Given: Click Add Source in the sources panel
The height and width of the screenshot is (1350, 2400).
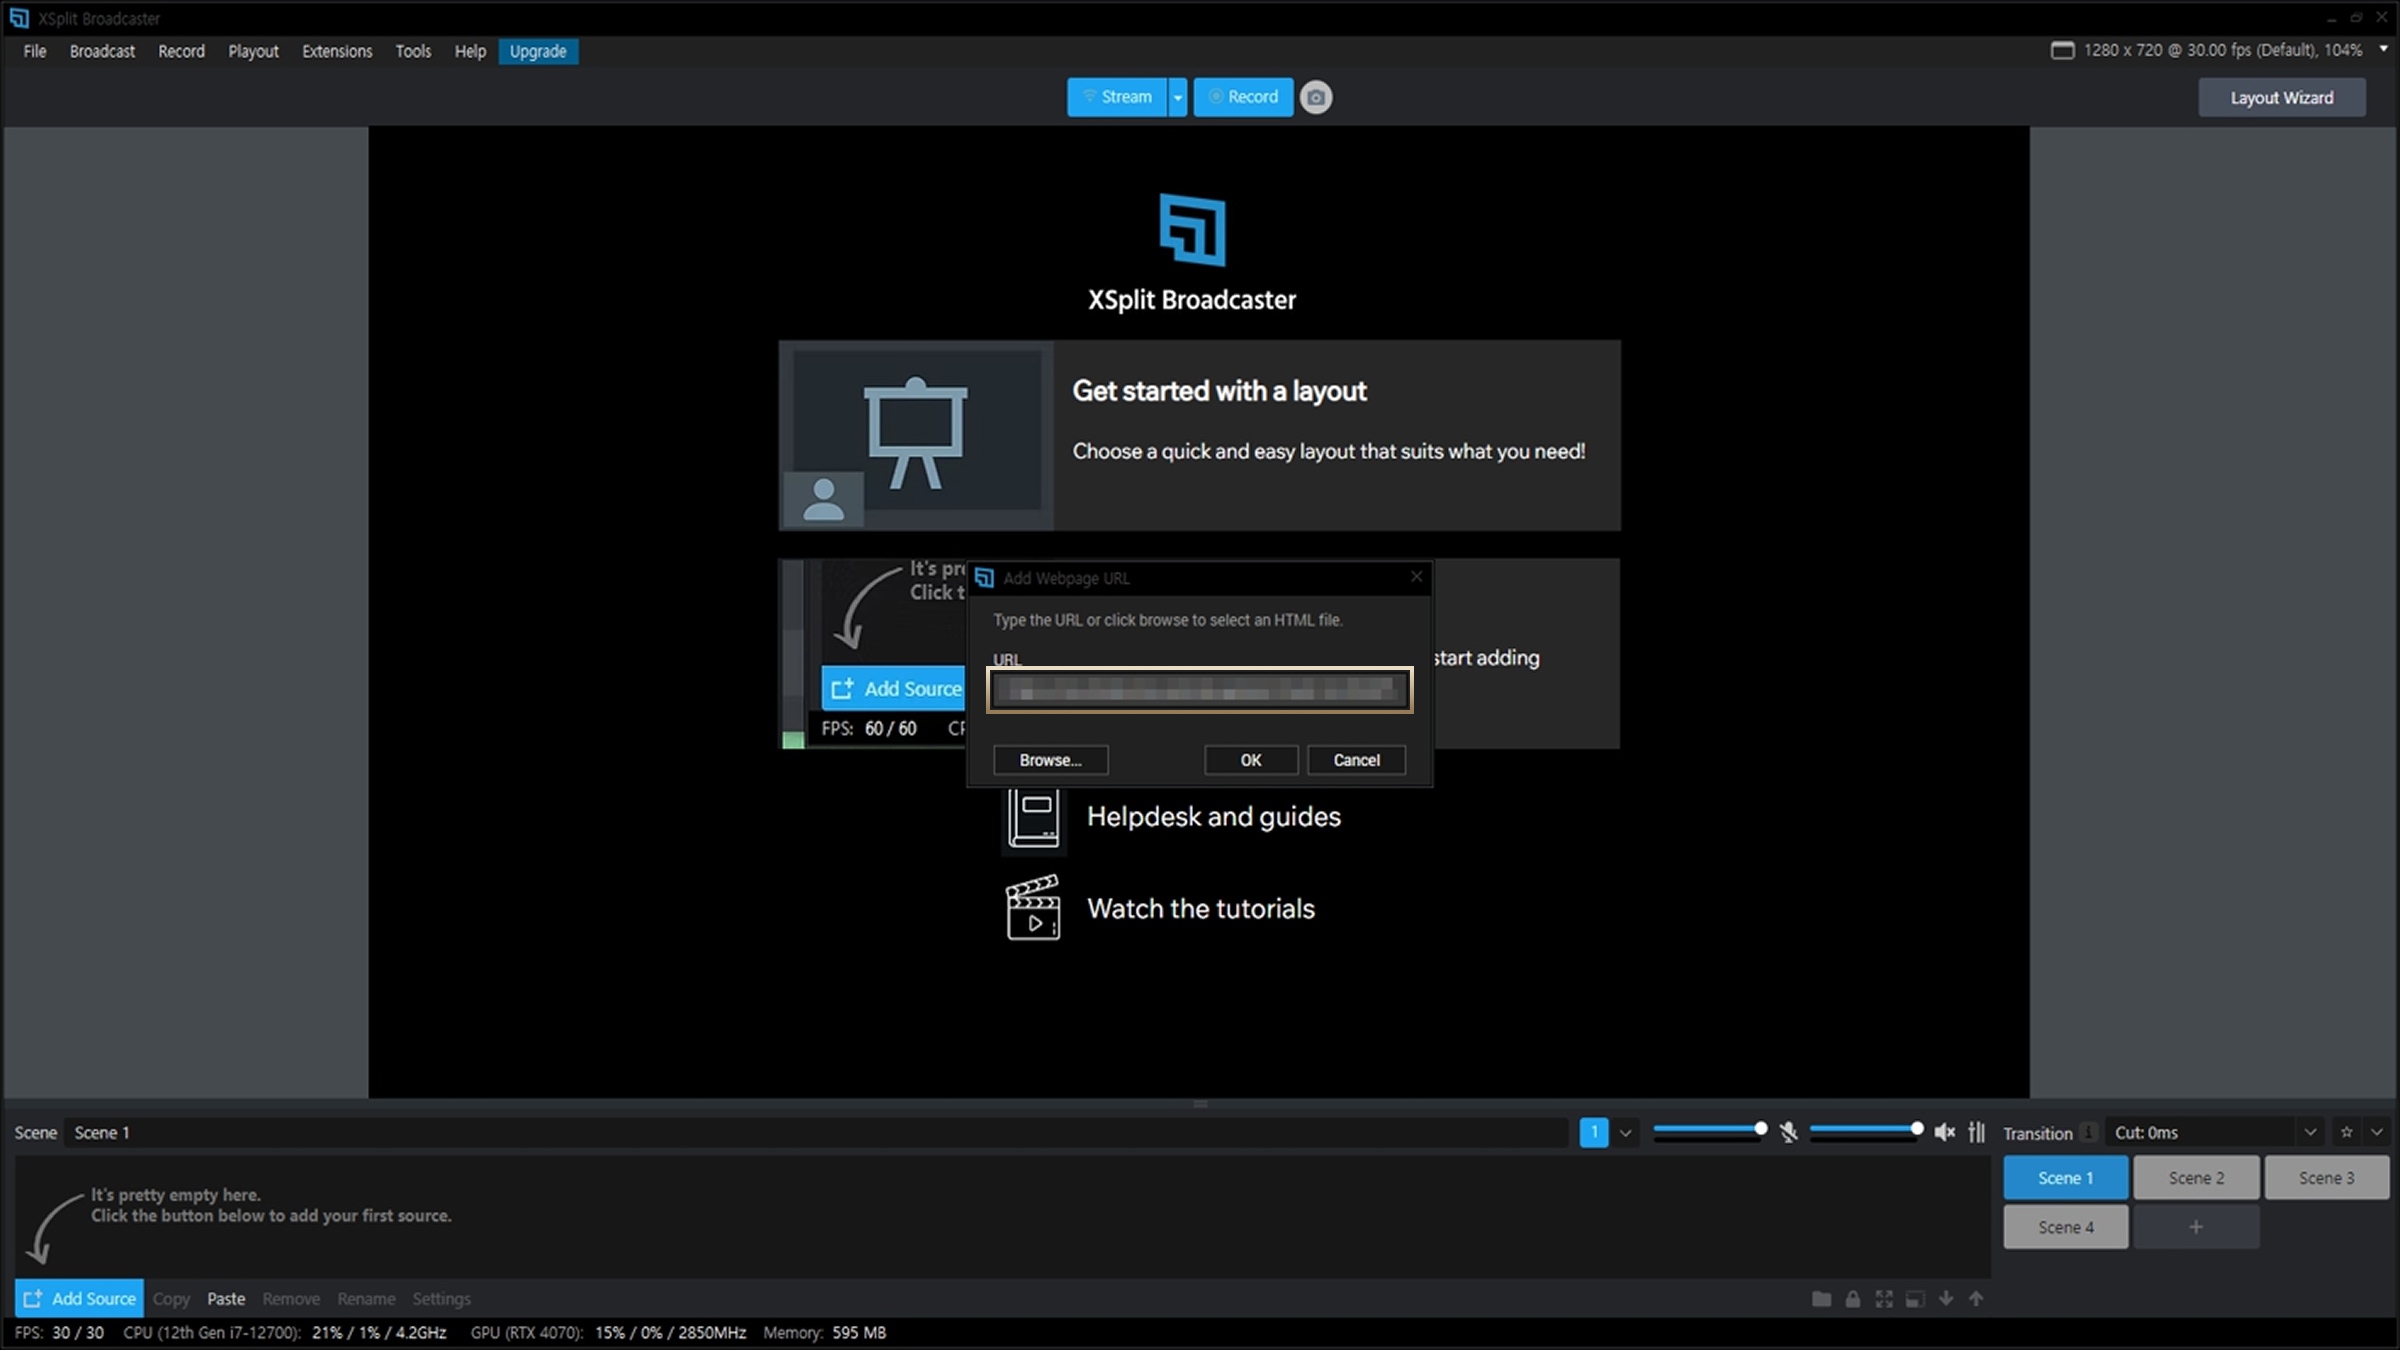Looking at the screenshot, I should click(79, 1298).
